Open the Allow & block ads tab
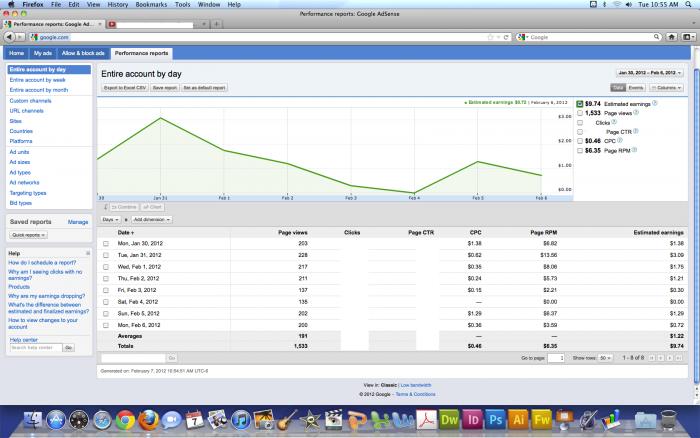This screenshot has height=438, width=700. pyautogui.click(x=83, y=53)
